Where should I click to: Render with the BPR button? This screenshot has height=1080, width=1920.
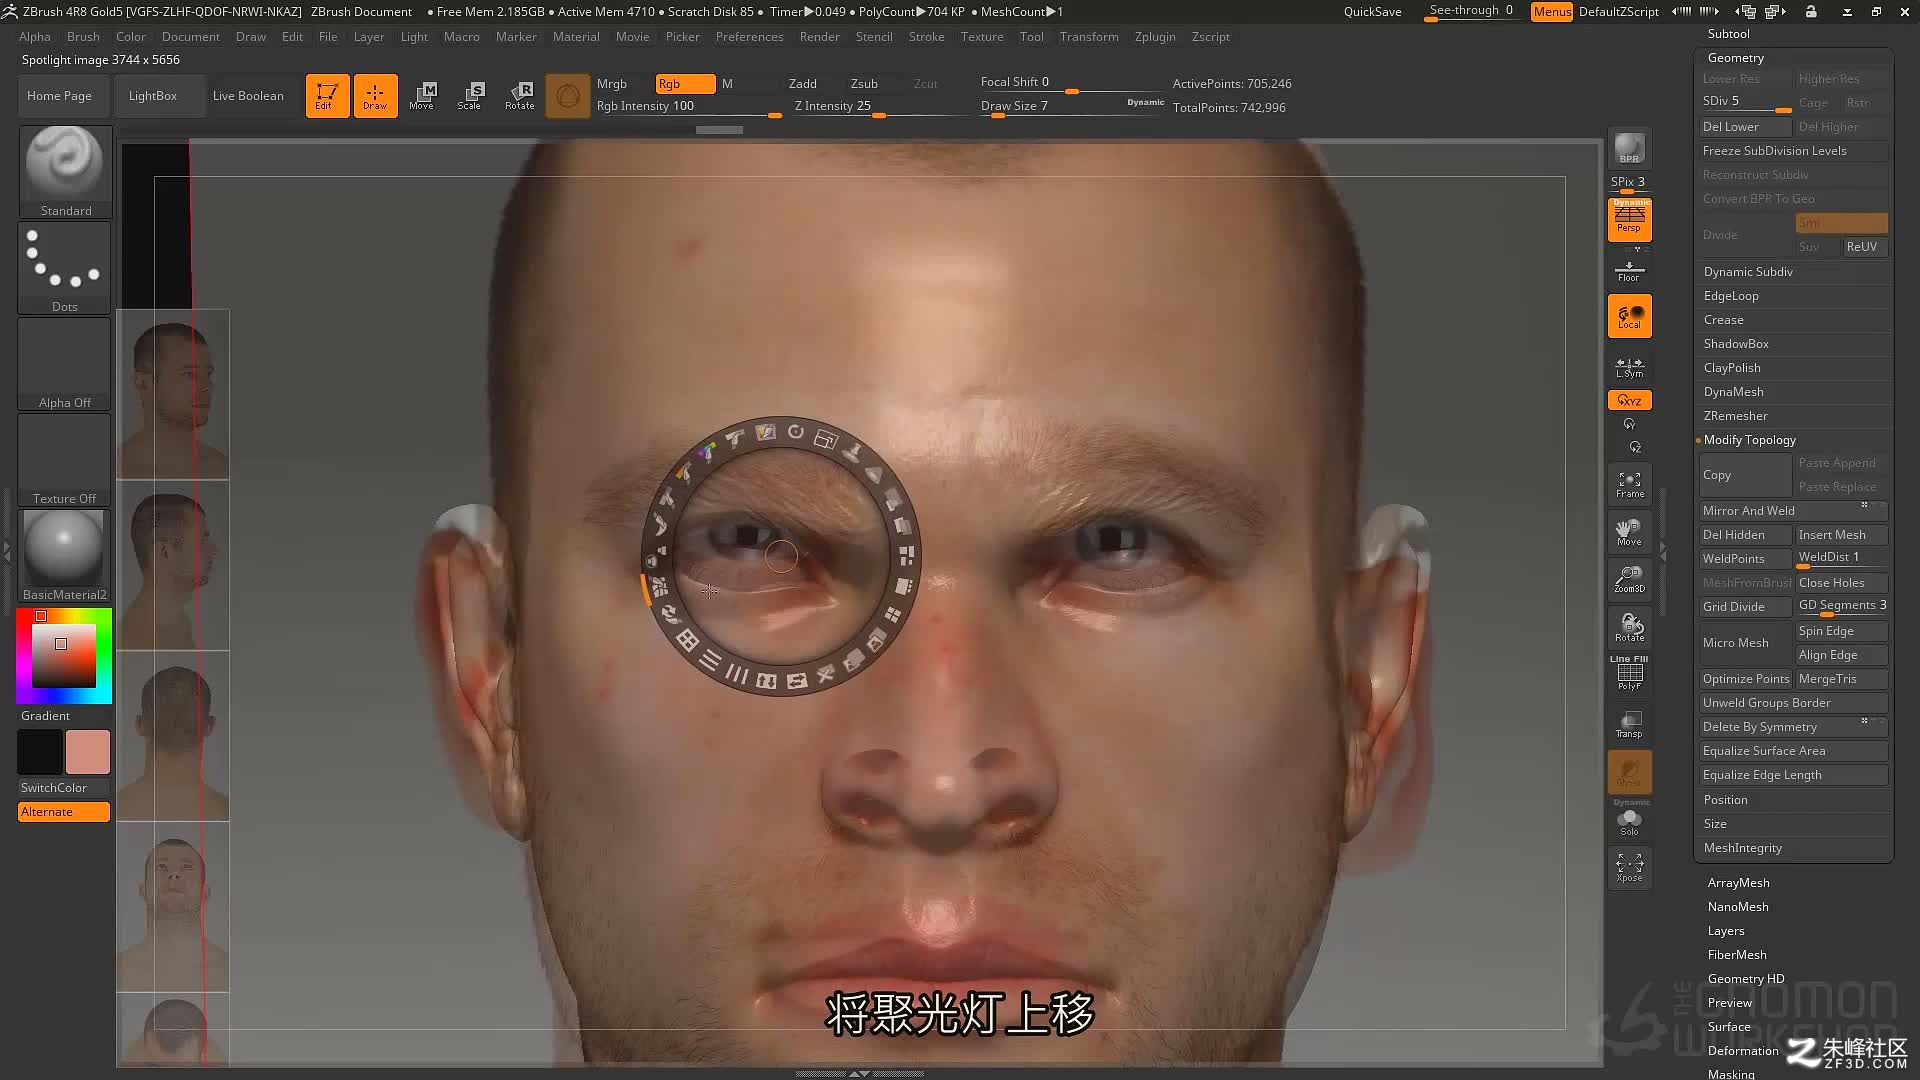(1629, 148)
